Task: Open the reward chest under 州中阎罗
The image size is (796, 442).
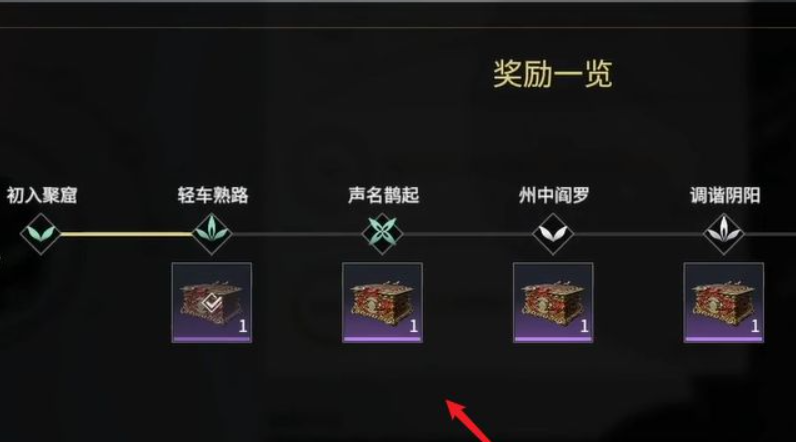Action: [x=553, y=302]
